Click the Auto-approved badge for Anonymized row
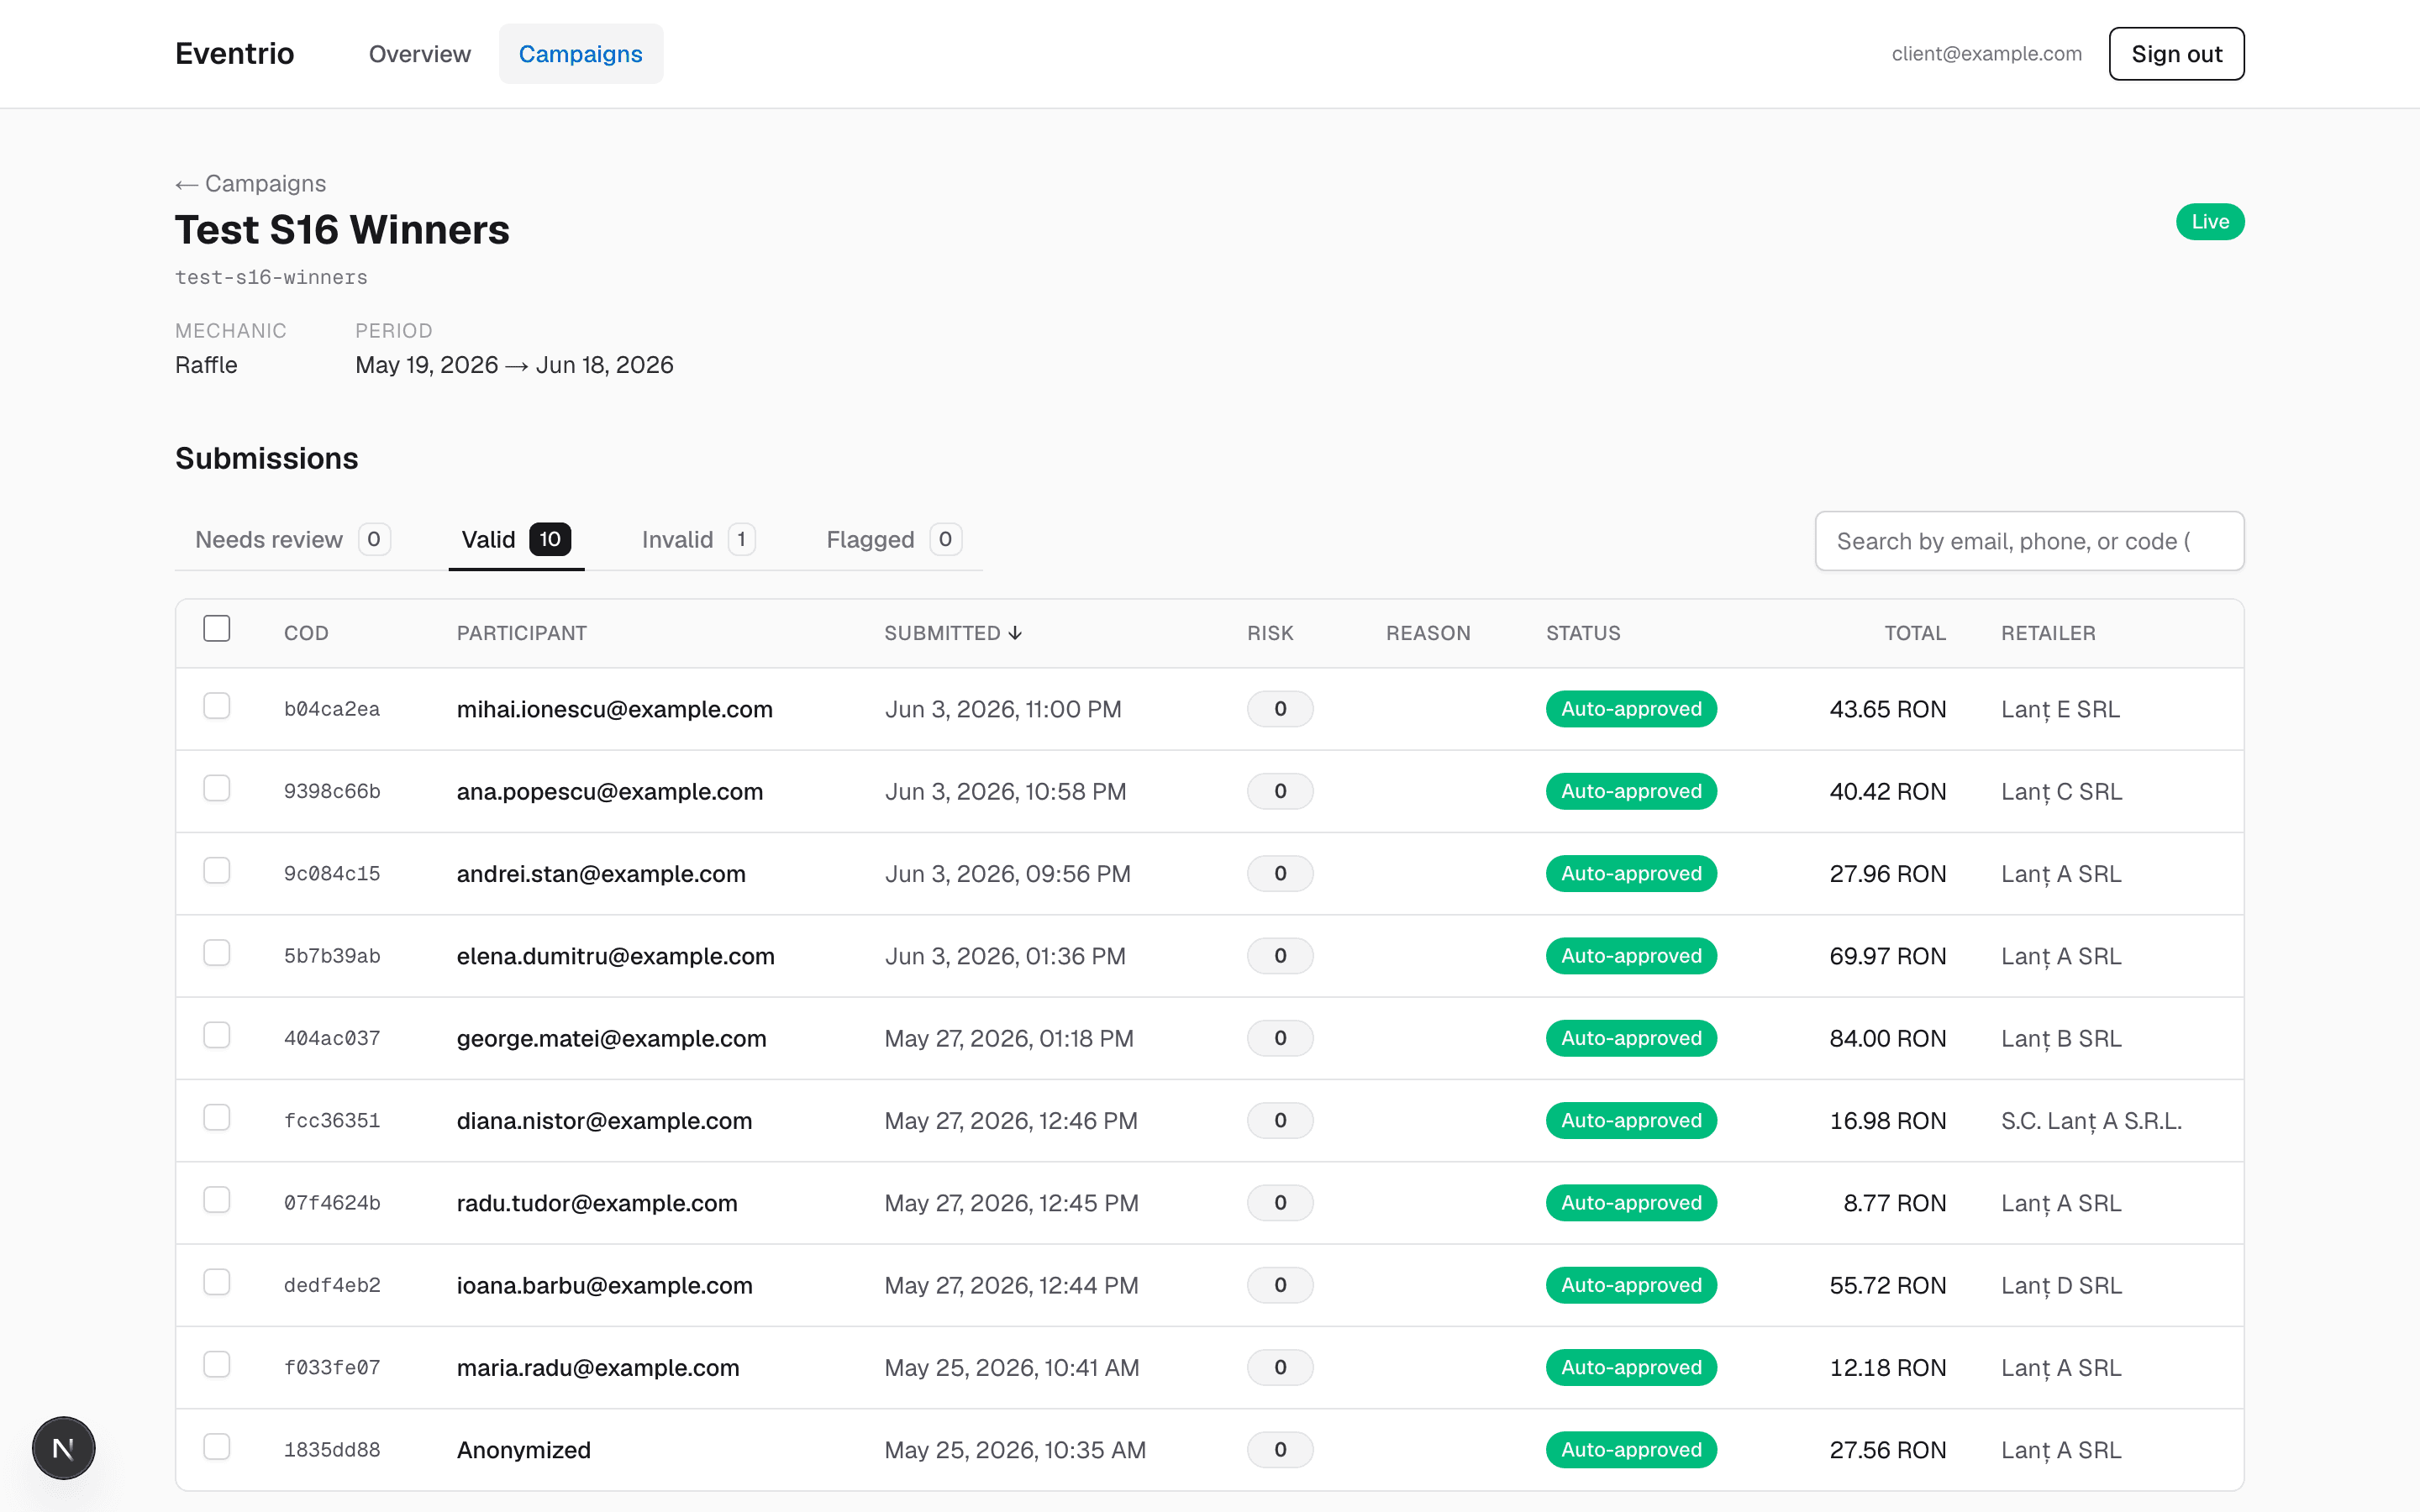Image resolution: width=2420 pixels, height=1512 pixels. point(1631,1450)
